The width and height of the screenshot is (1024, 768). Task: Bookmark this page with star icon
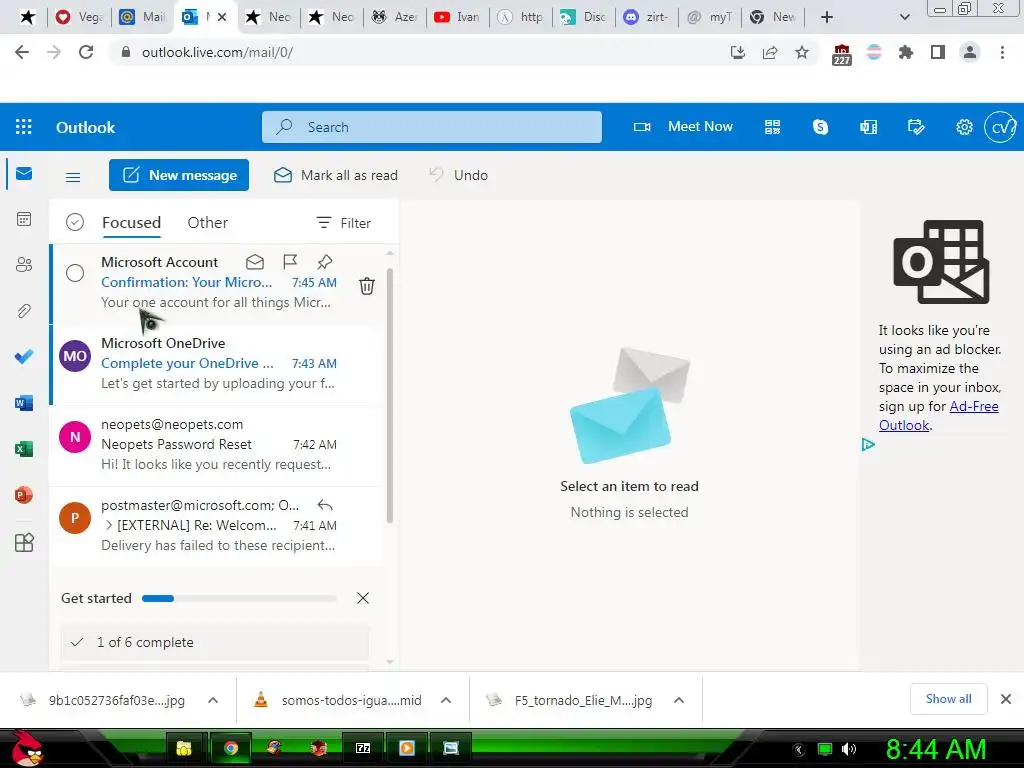point(802,52)
